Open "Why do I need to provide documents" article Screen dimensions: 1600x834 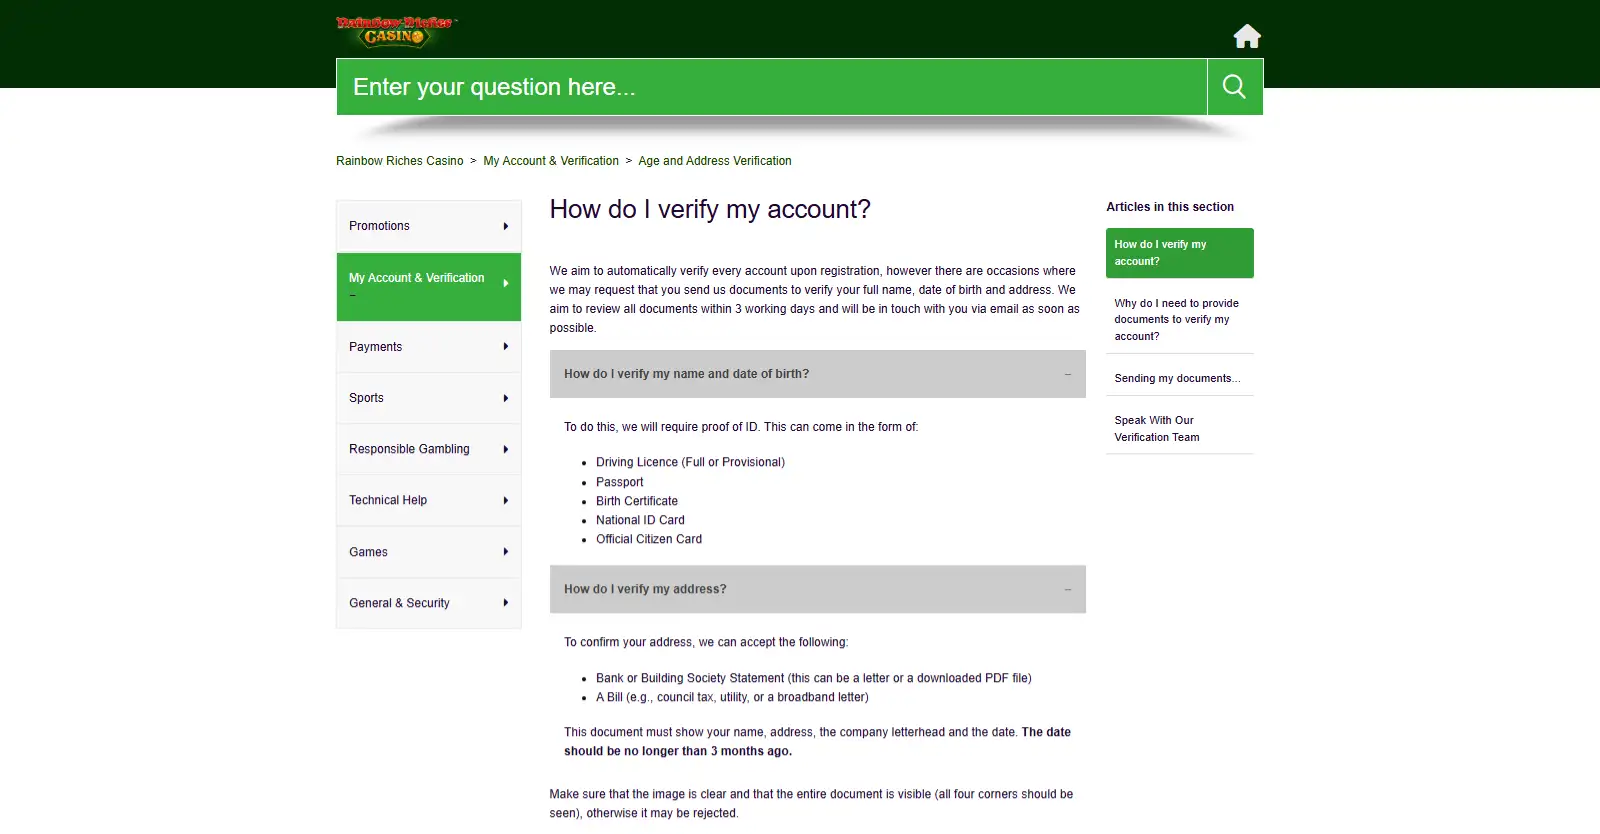[x=1179, y=320]
